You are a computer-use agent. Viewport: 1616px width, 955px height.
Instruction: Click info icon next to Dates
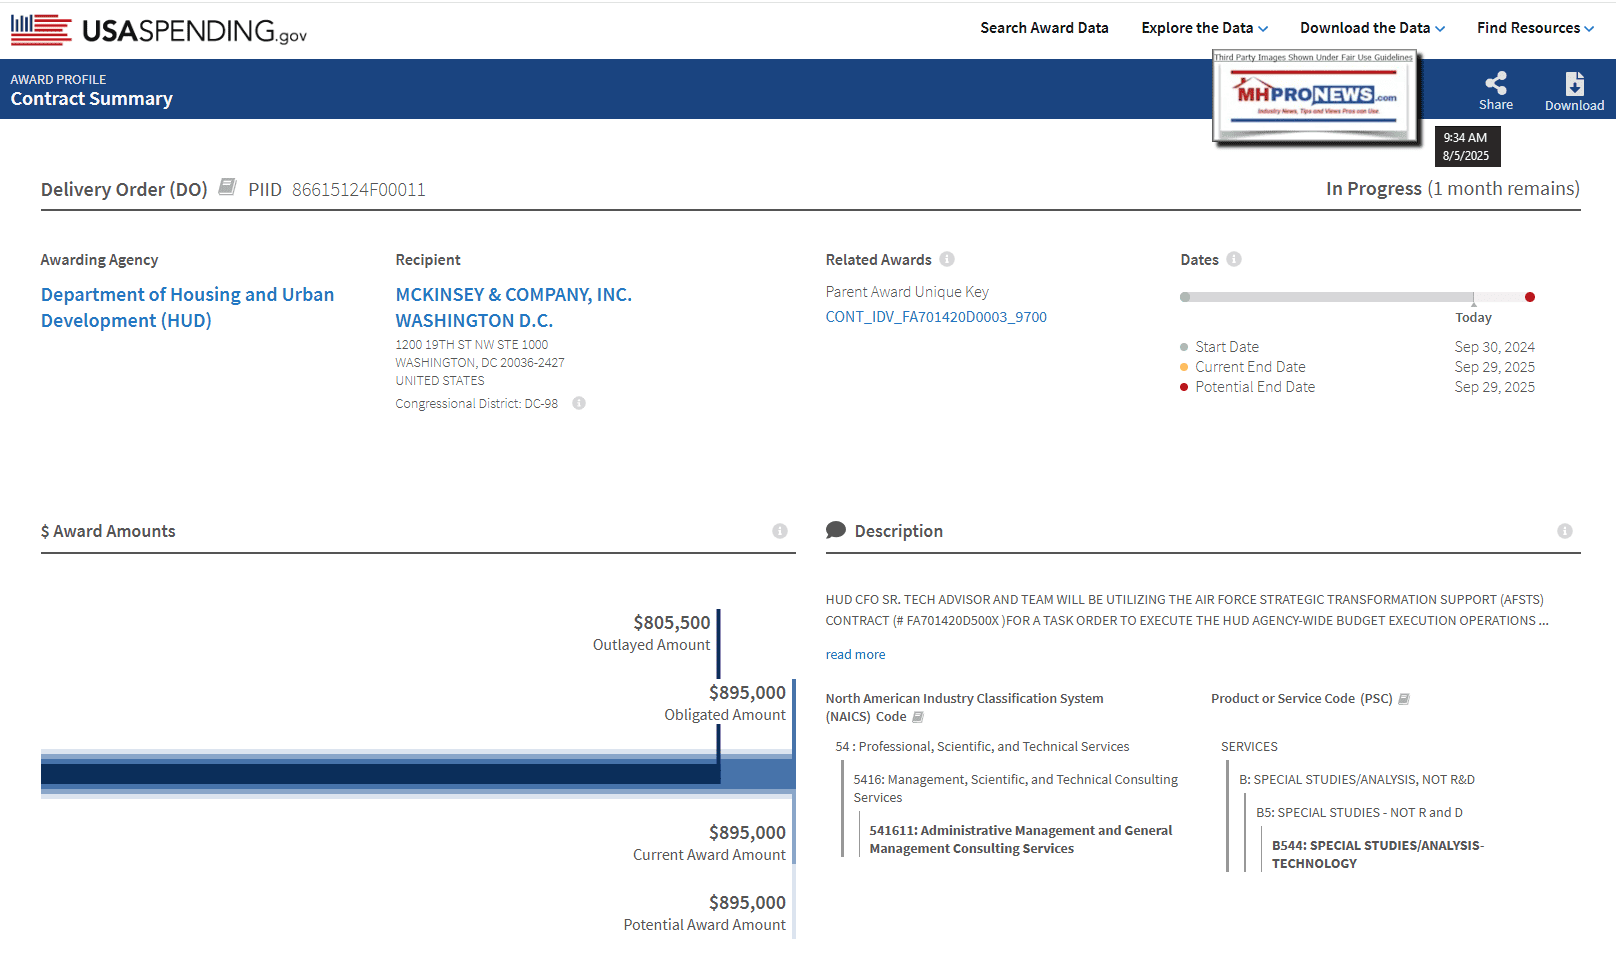pyautogui.click(x=1234, y=259)
